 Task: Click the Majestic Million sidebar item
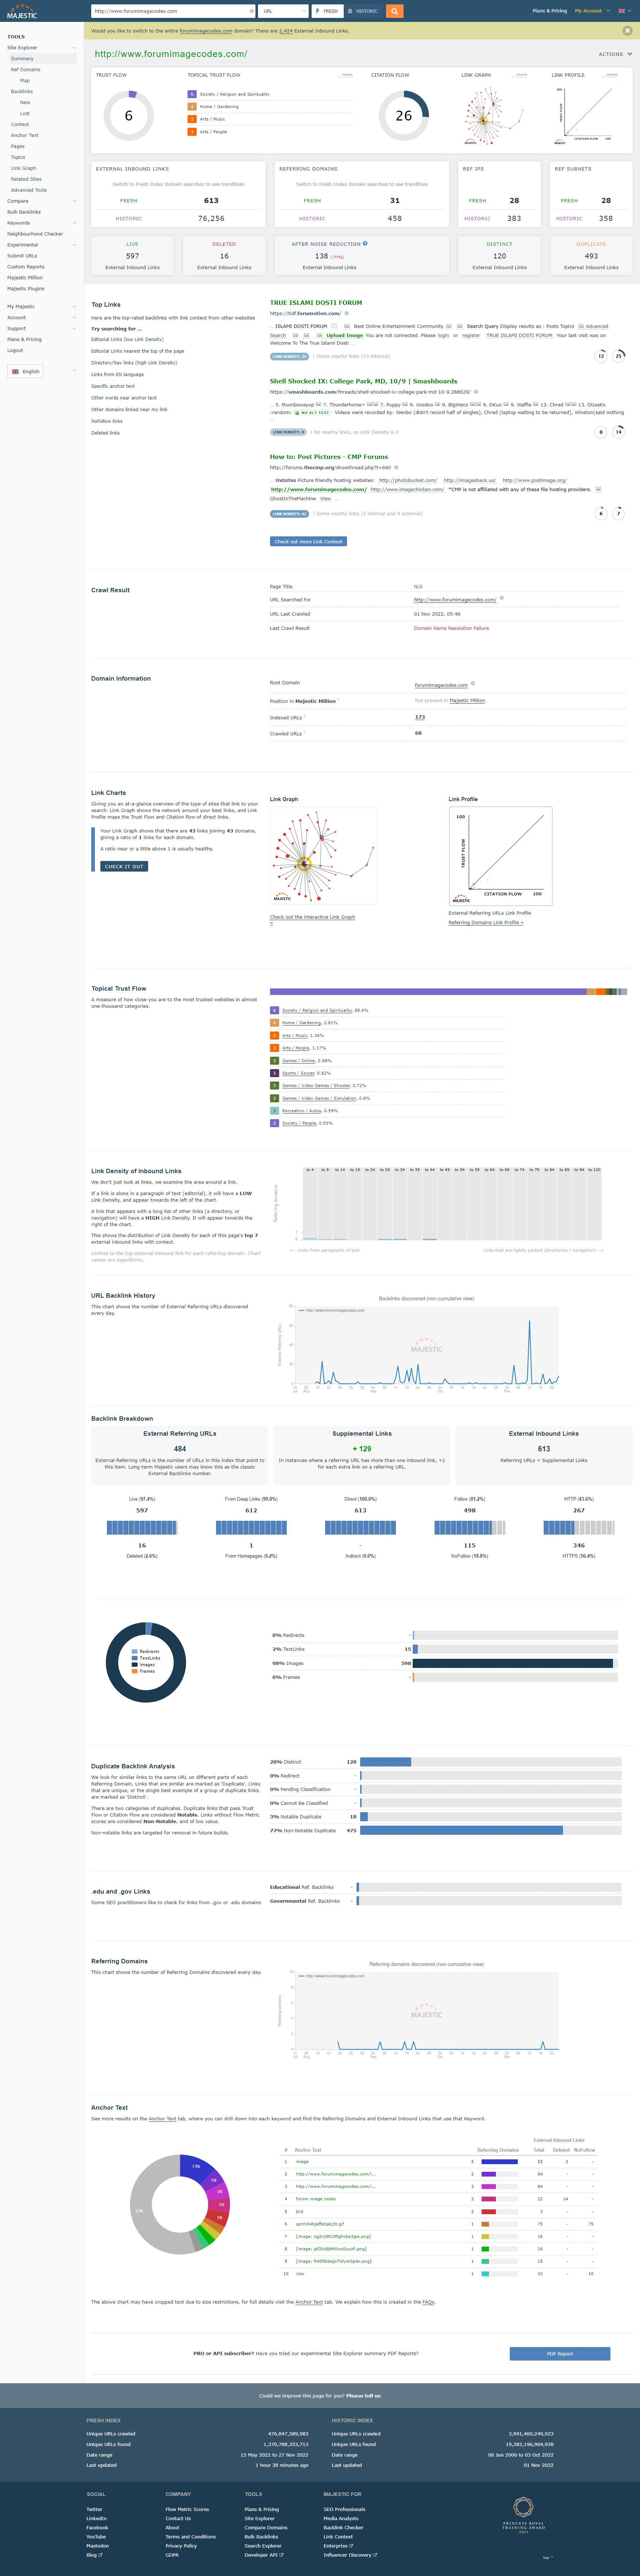click(25, 277)
